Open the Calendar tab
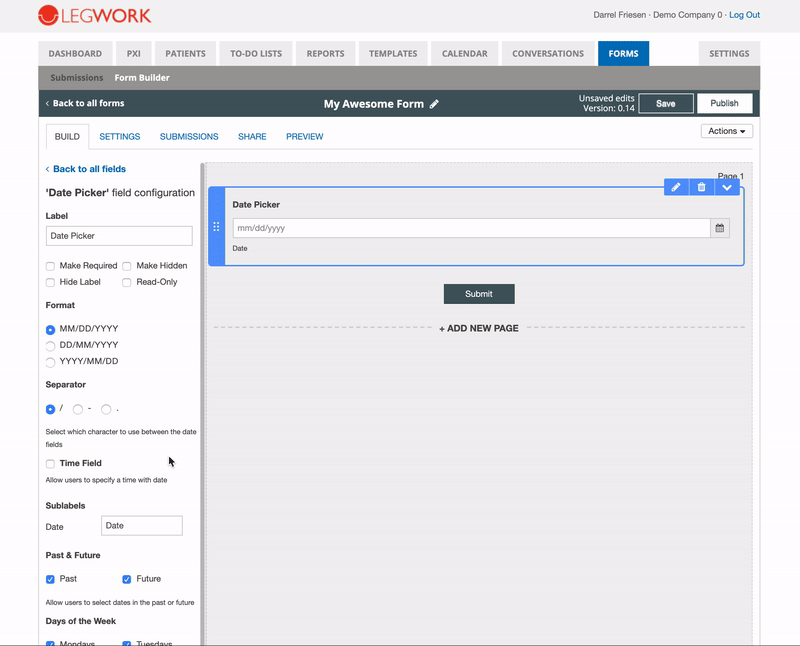Image resolution: width=800 pixels, height=646 pixels. click(x=464, y=54)
